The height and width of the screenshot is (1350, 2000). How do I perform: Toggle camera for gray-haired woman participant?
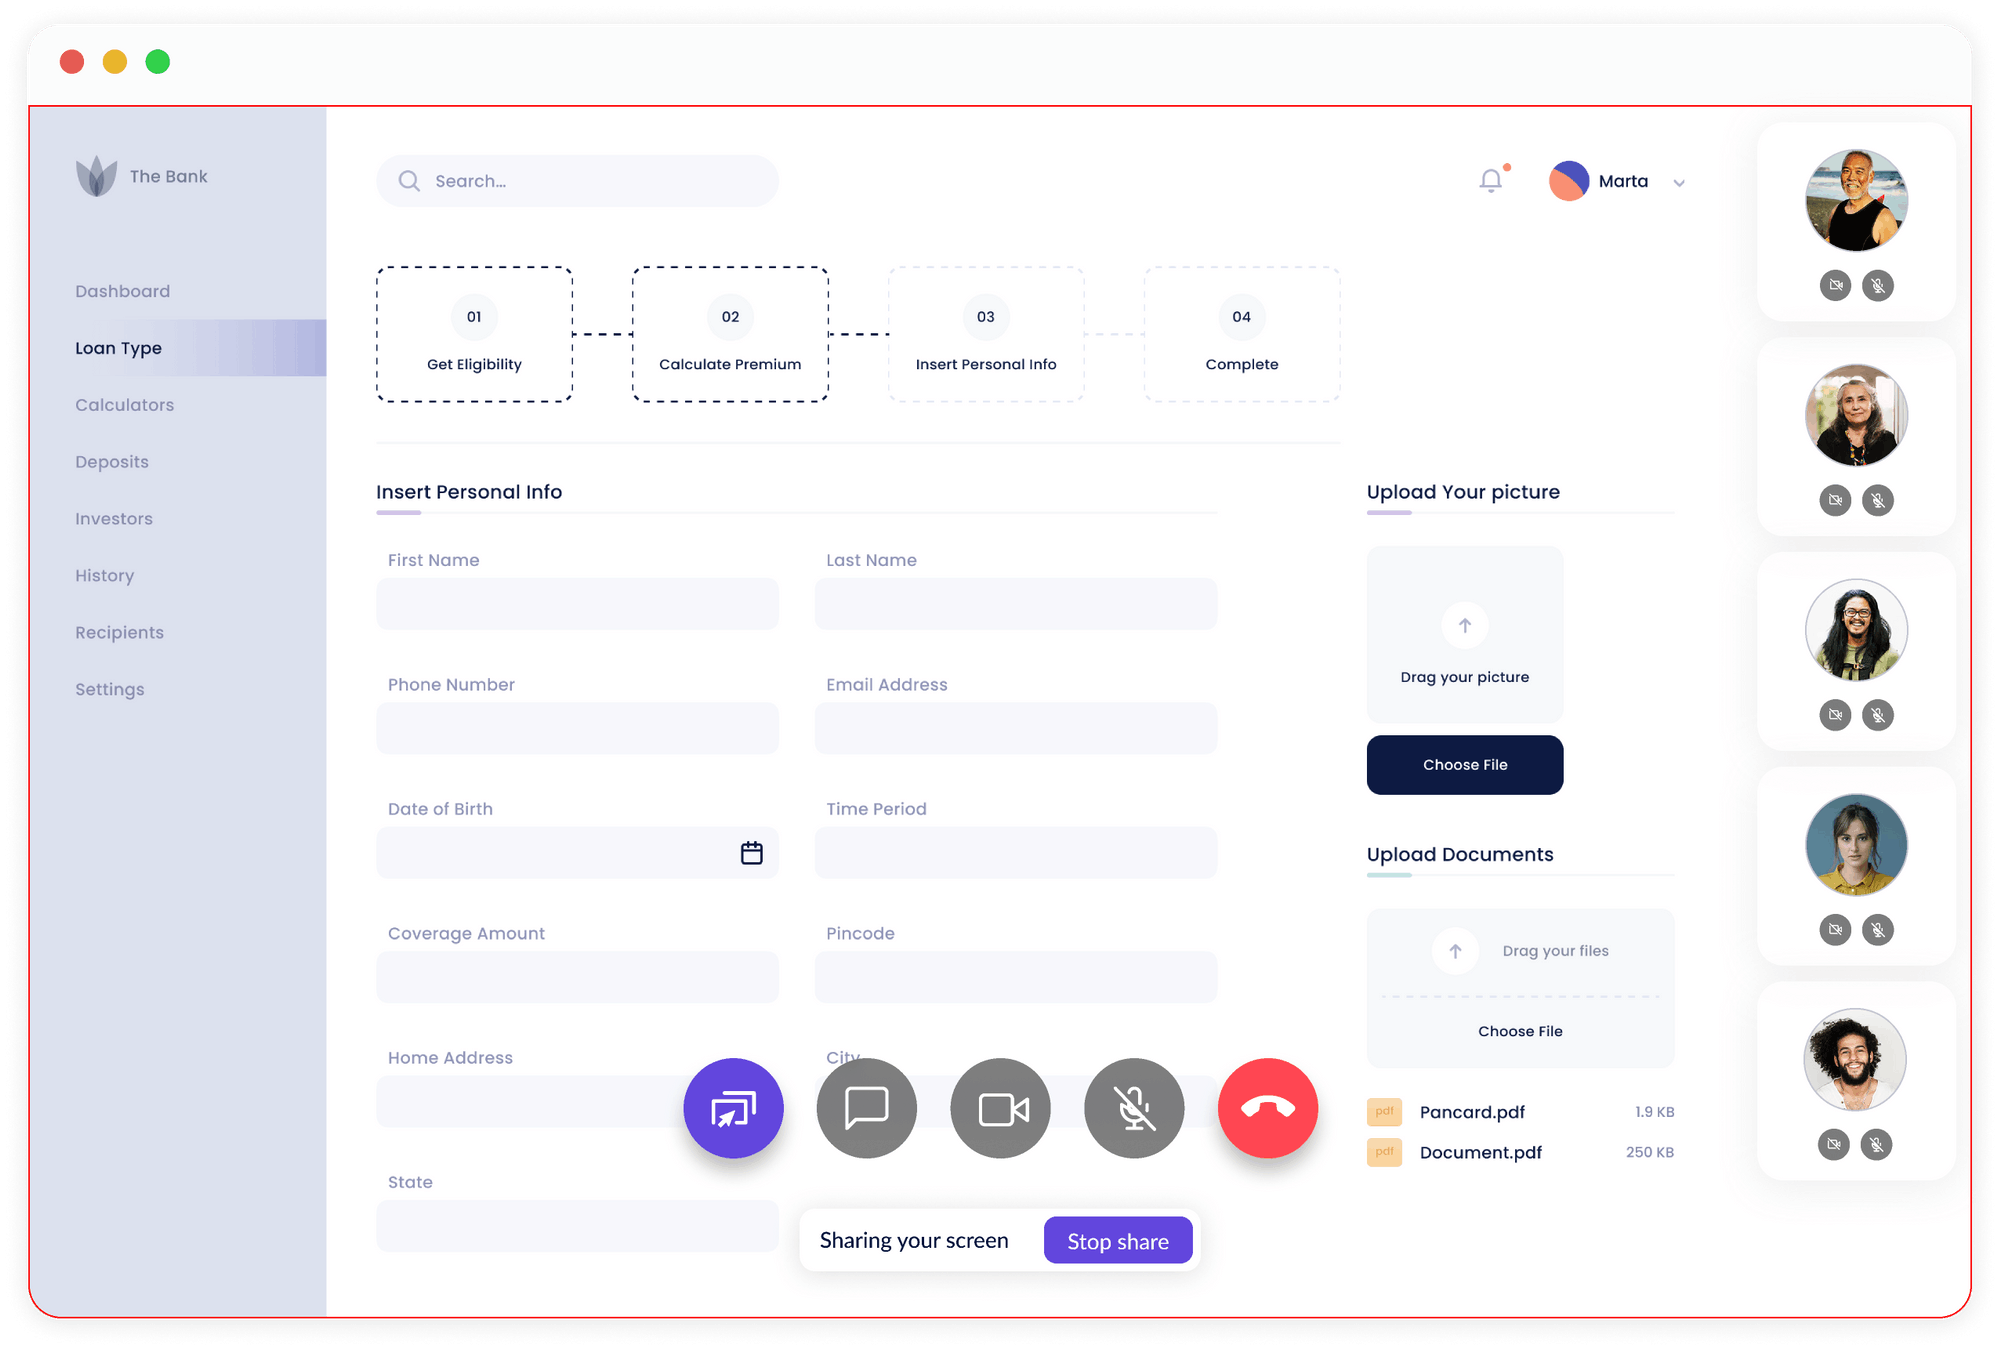coord(1835,500)
